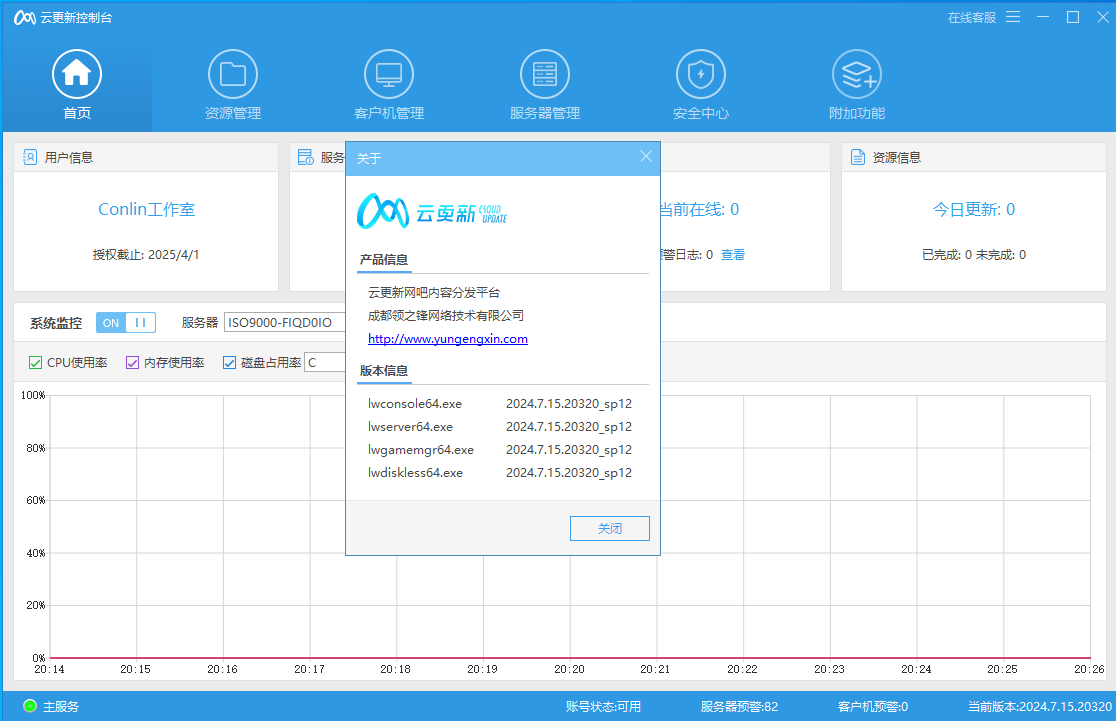The width and height of the screenshot is (1116, 721).
Task: Click the server info panel icon
Action: pyautogui.click(x=305, y=157)
